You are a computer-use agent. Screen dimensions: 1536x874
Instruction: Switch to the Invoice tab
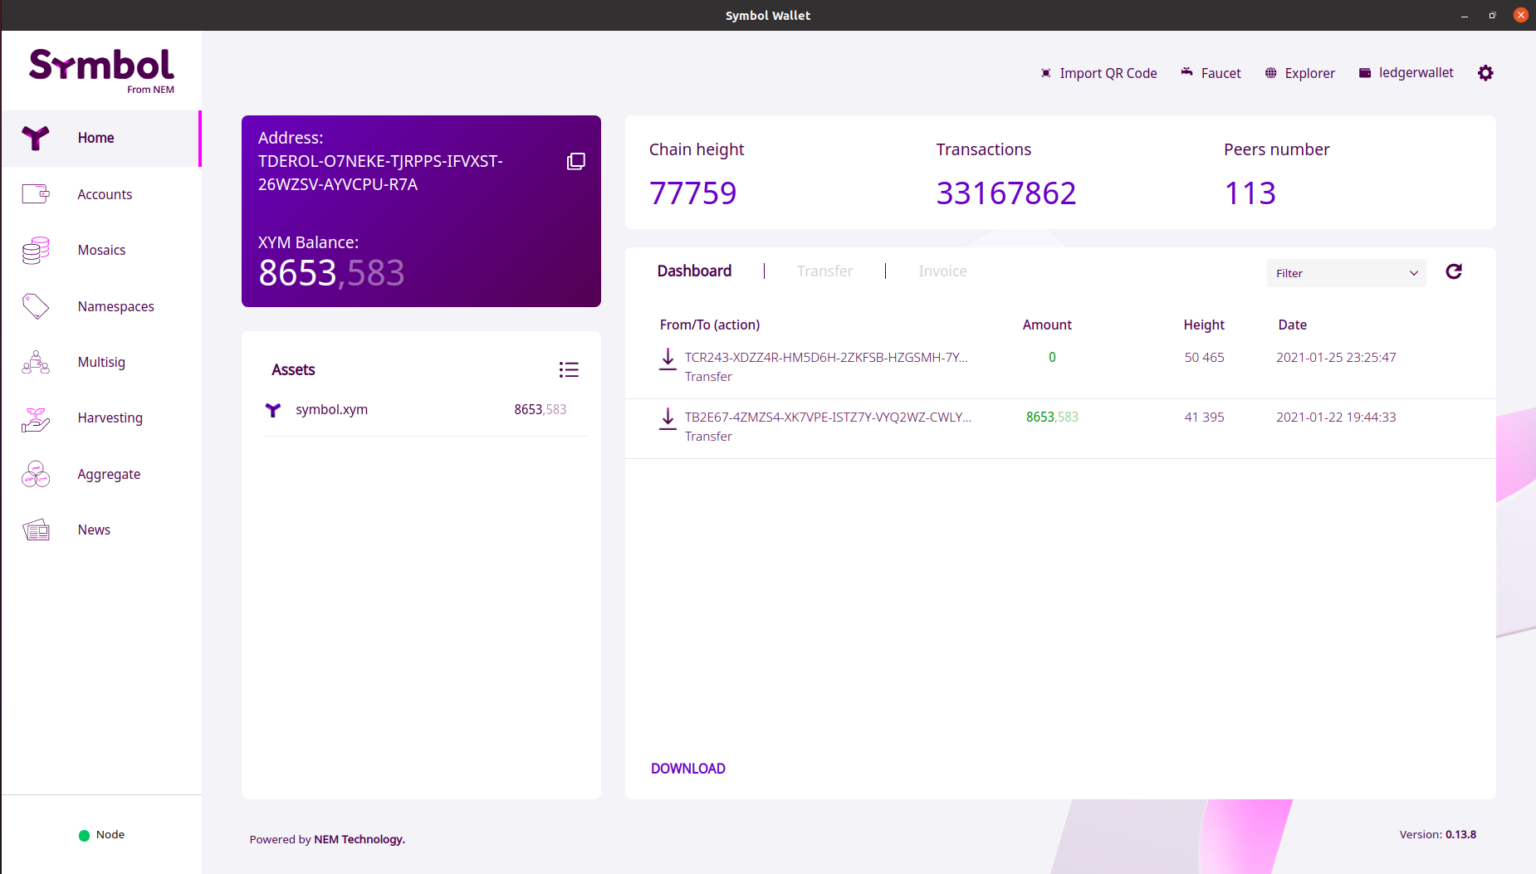(x=943, y=271)
